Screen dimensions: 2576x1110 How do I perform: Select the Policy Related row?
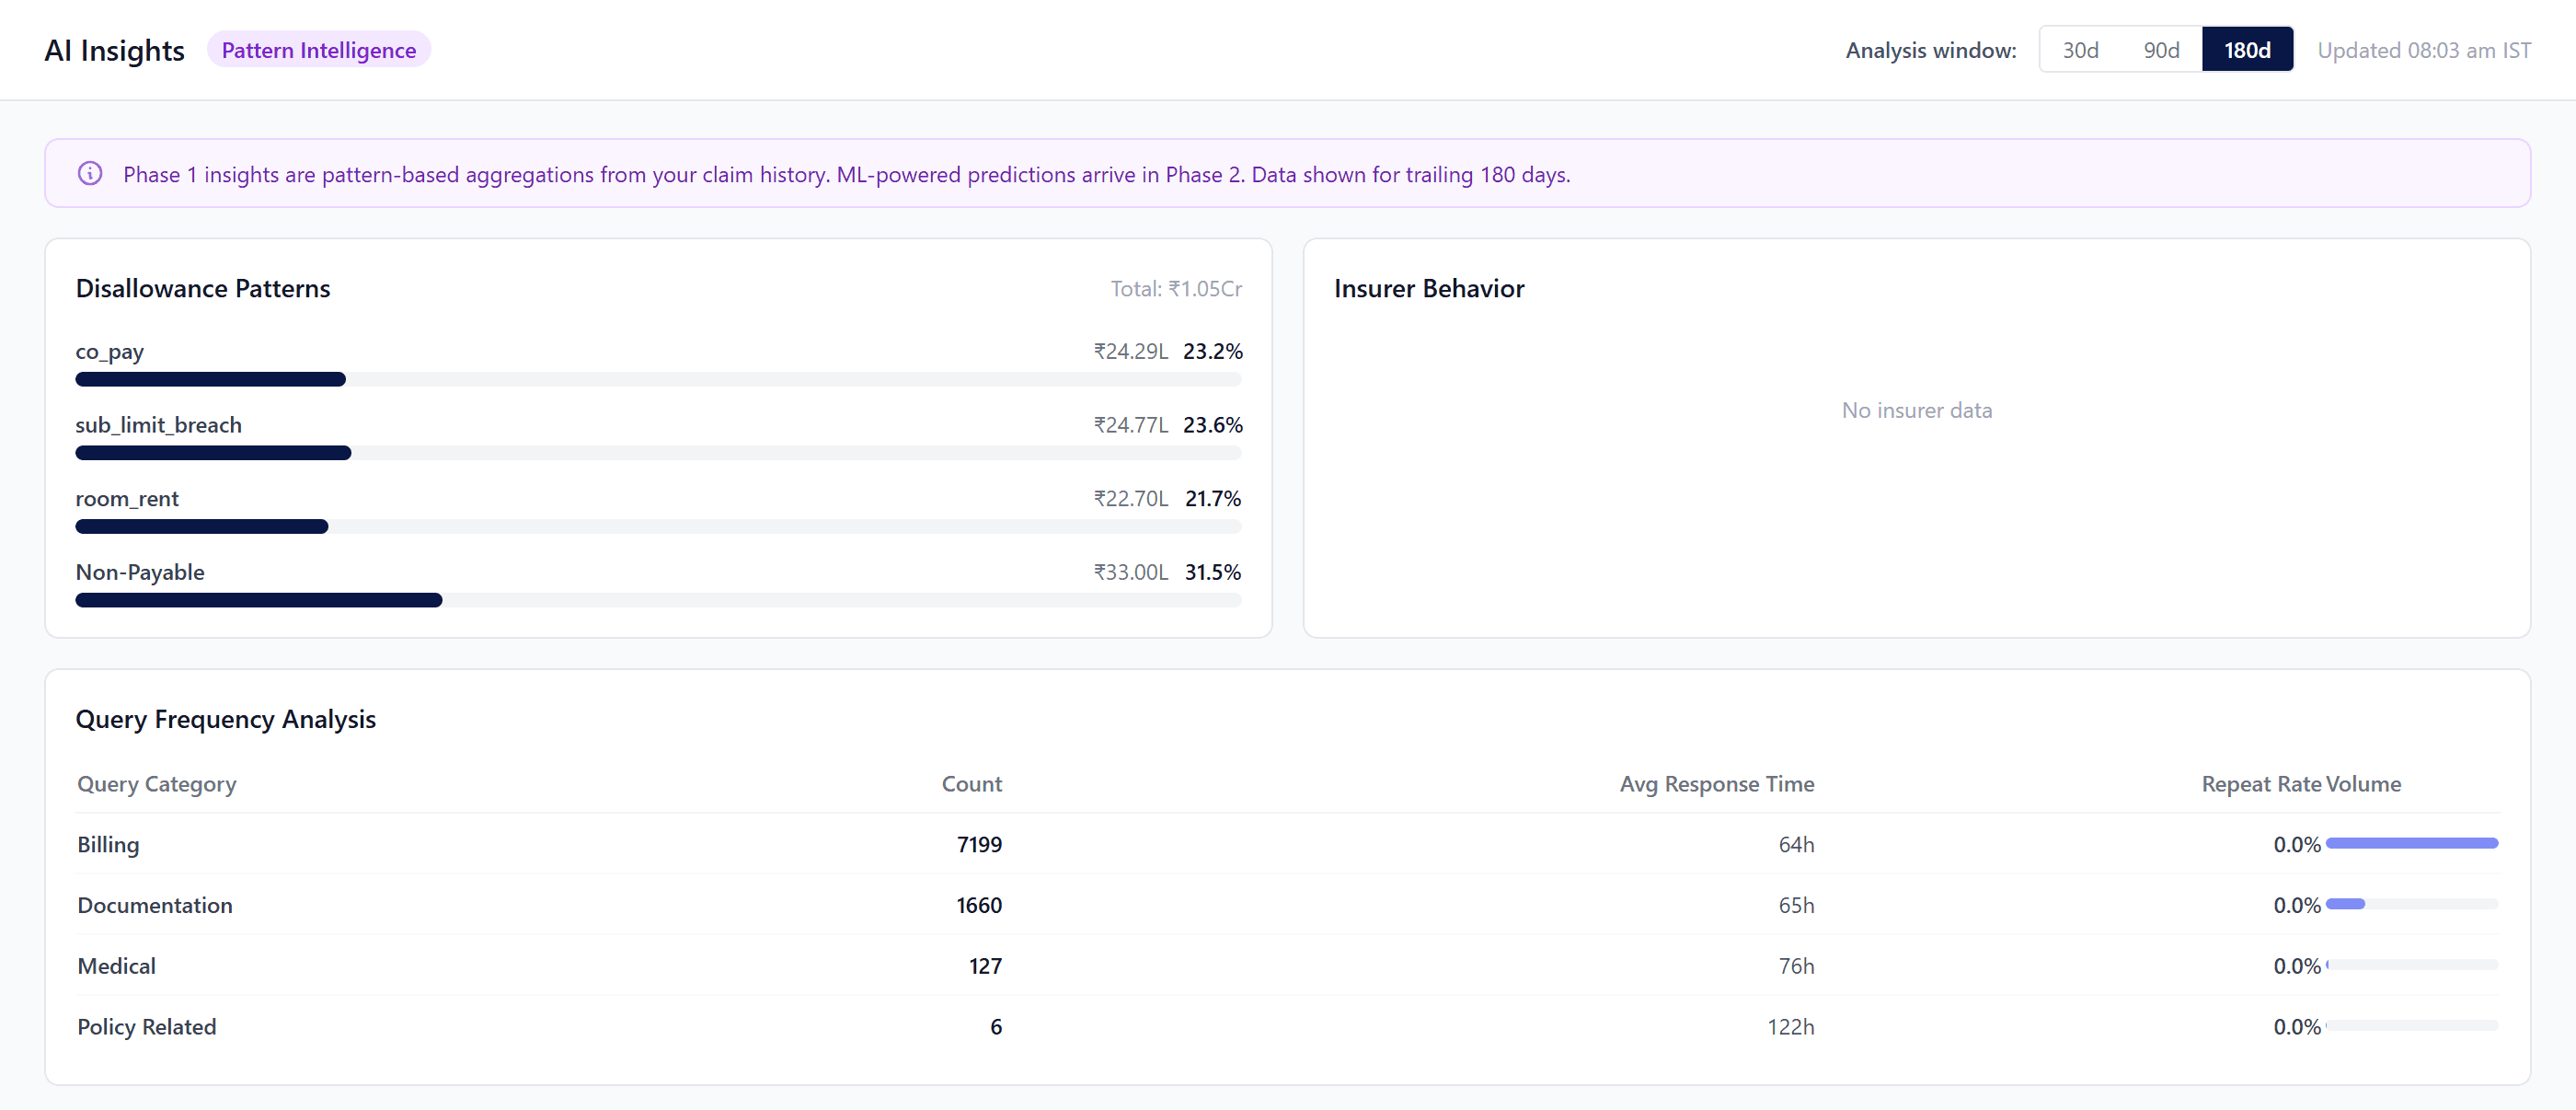[1287, 1027]
